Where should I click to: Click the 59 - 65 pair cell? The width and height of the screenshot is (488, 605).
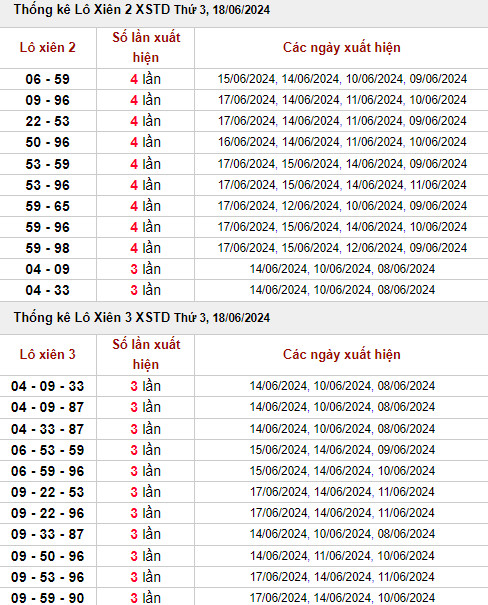coord(48,206)
